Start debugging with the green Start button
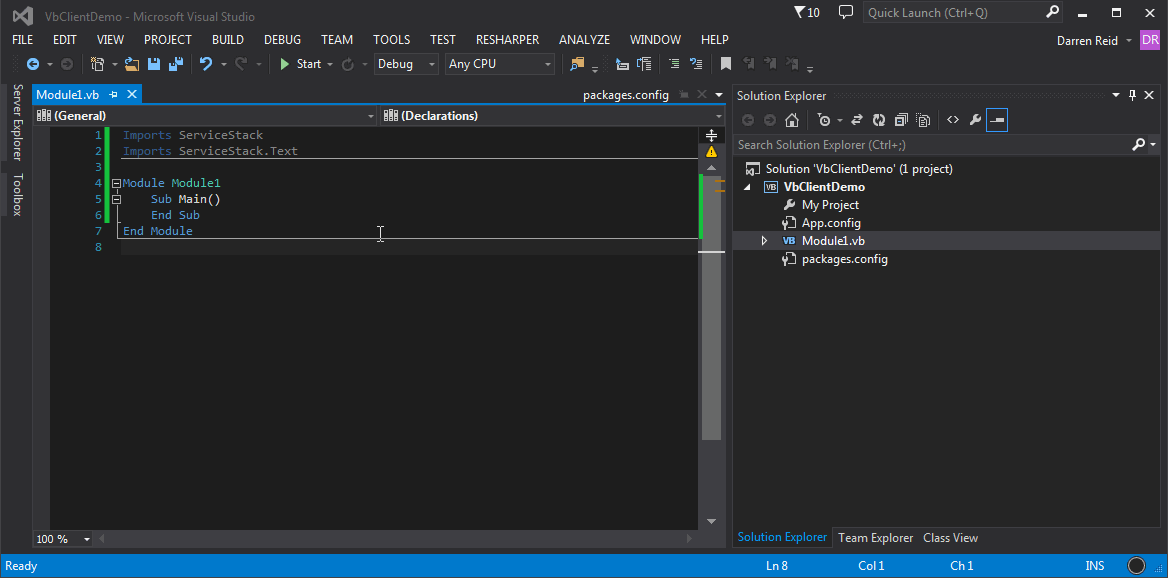Image resolution: width=1168 pixels, height=578 pixels. point(301,64)
